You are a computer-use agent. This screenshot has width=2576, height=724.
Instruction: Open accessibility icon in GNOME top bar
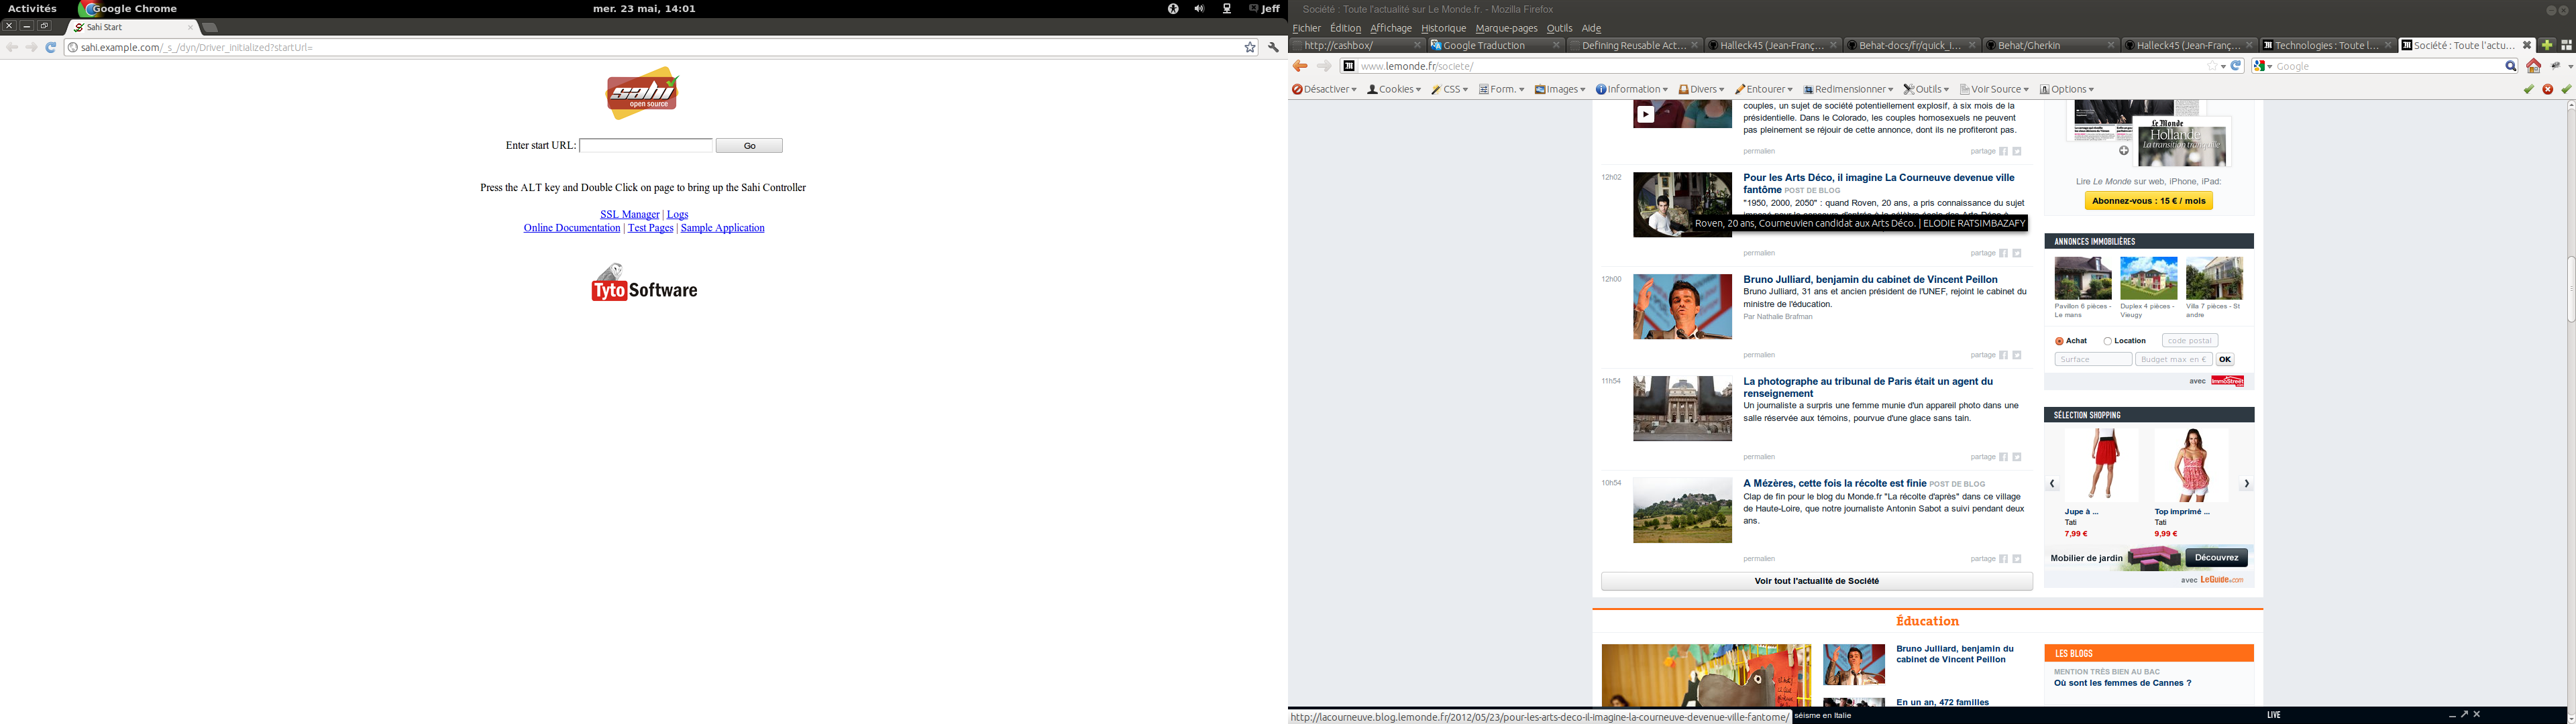1172,8
